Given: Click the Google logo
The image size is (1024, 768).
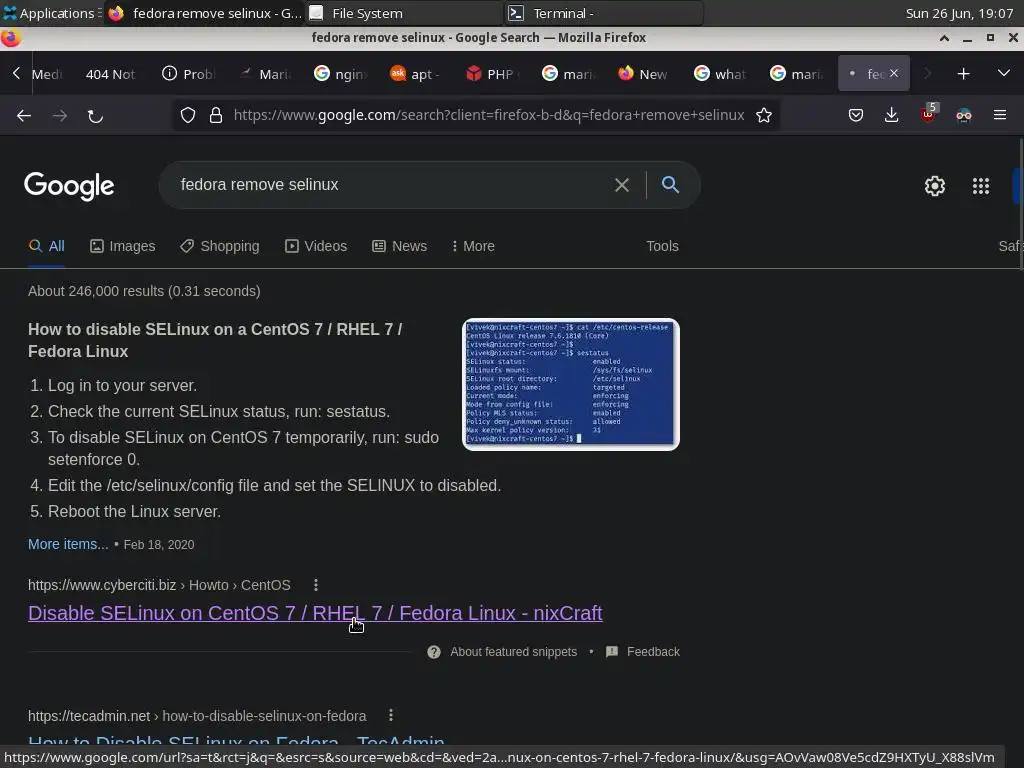Looking at the screenshot, I should 69,186.
